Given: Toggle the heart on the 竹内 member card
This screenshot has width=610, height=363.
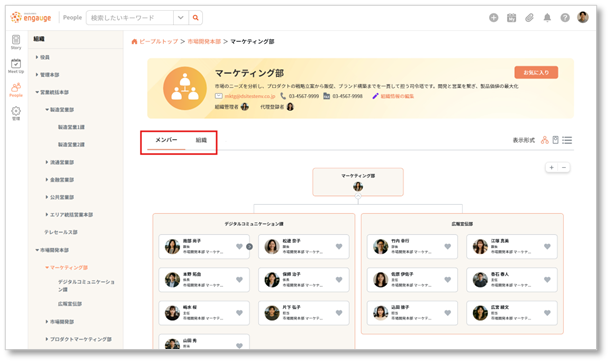Looking at the screenshot, I should pyautogui.click(x=448, y=246).
